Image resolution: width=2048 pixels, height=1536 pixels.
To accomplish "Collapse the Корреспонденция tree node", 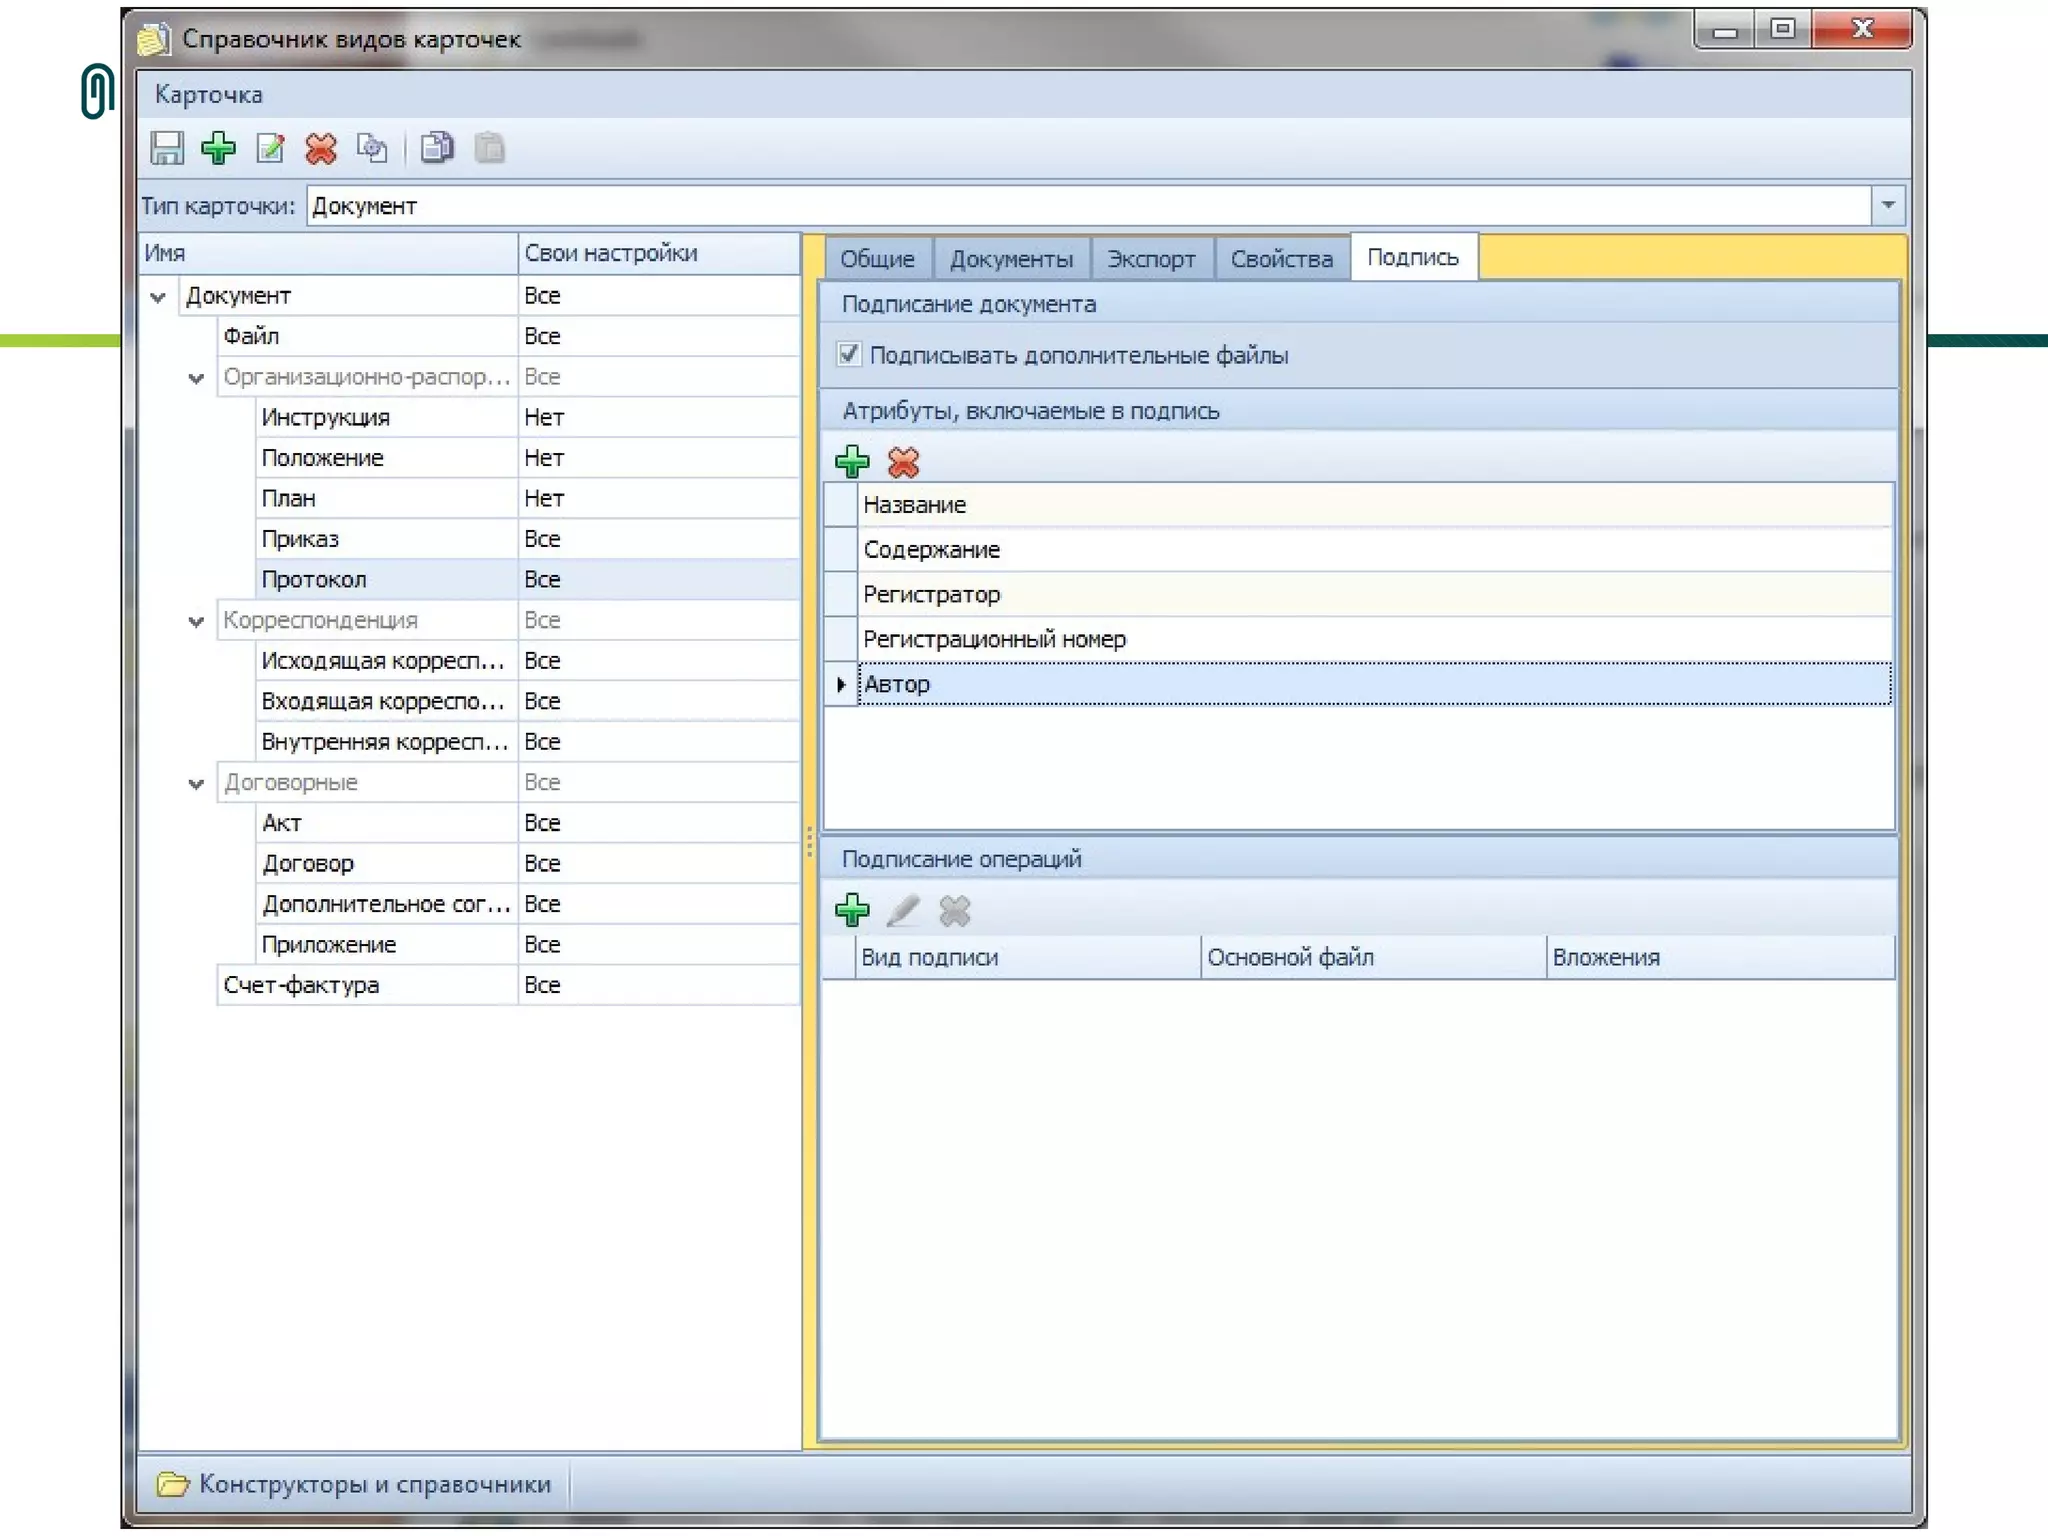I will coord(196,621).
